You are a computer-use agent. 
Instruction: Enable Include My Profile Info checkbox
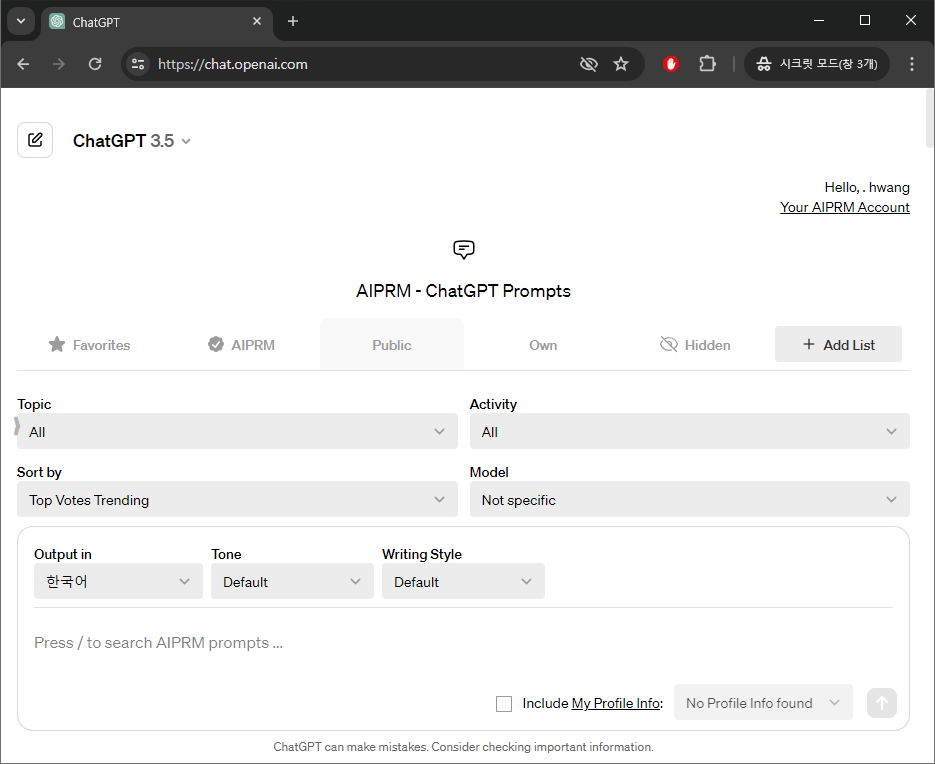(504, 704)
